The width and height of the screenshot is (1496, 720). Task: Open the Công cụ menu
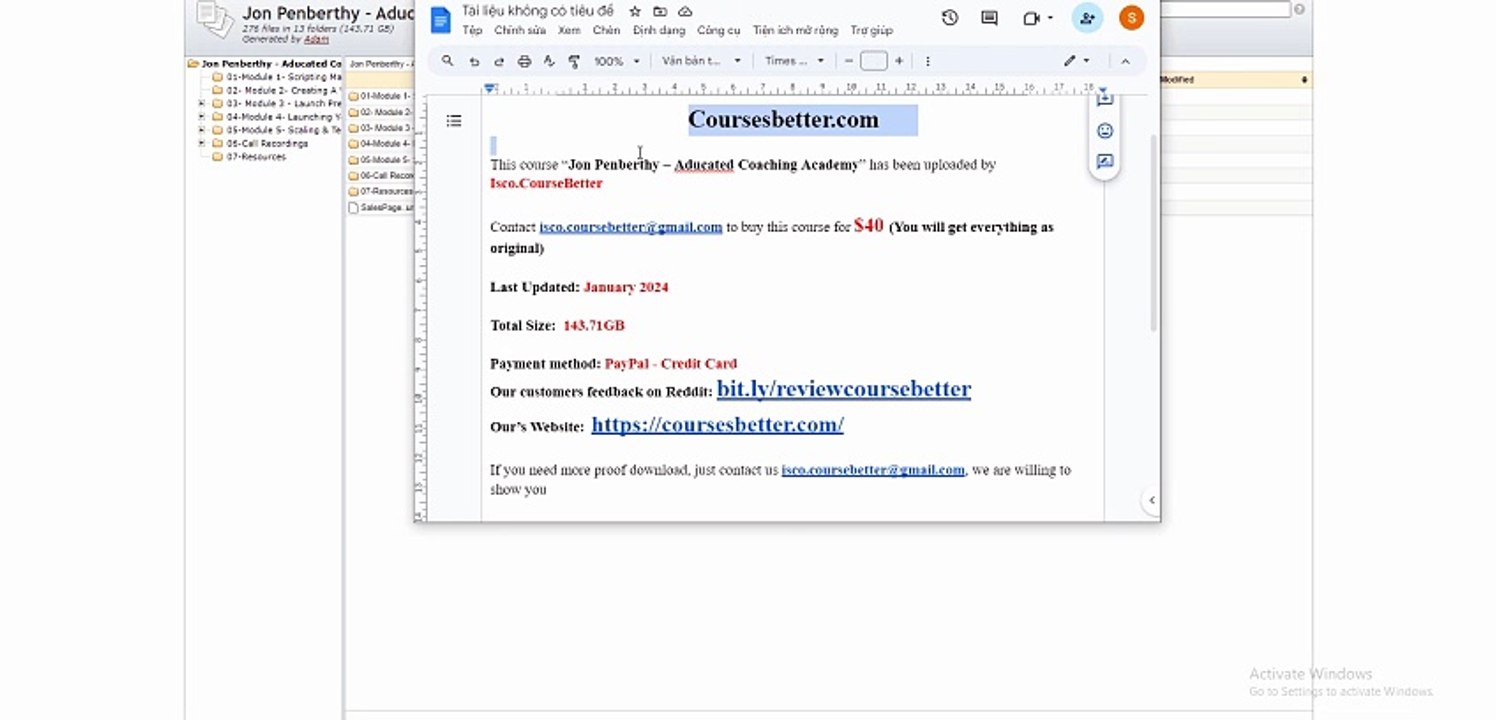[719, 31]
